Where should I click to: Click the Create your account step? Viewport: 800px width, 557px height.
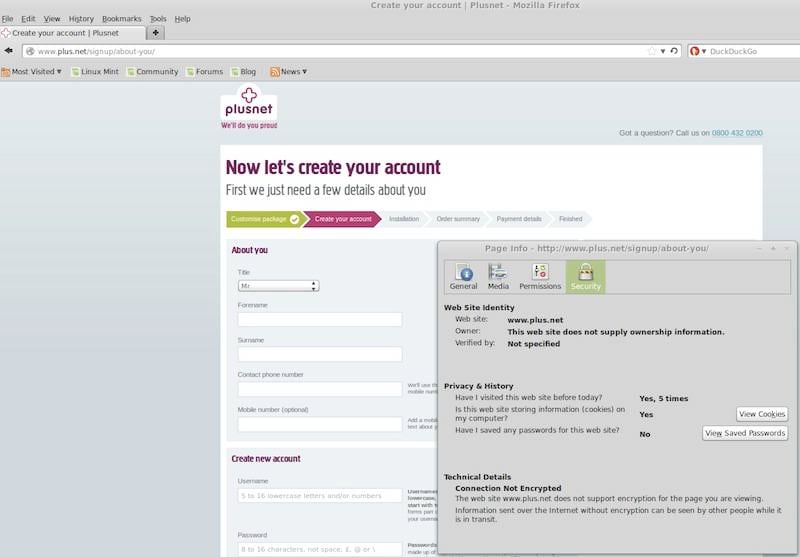[x=343, y=219]
